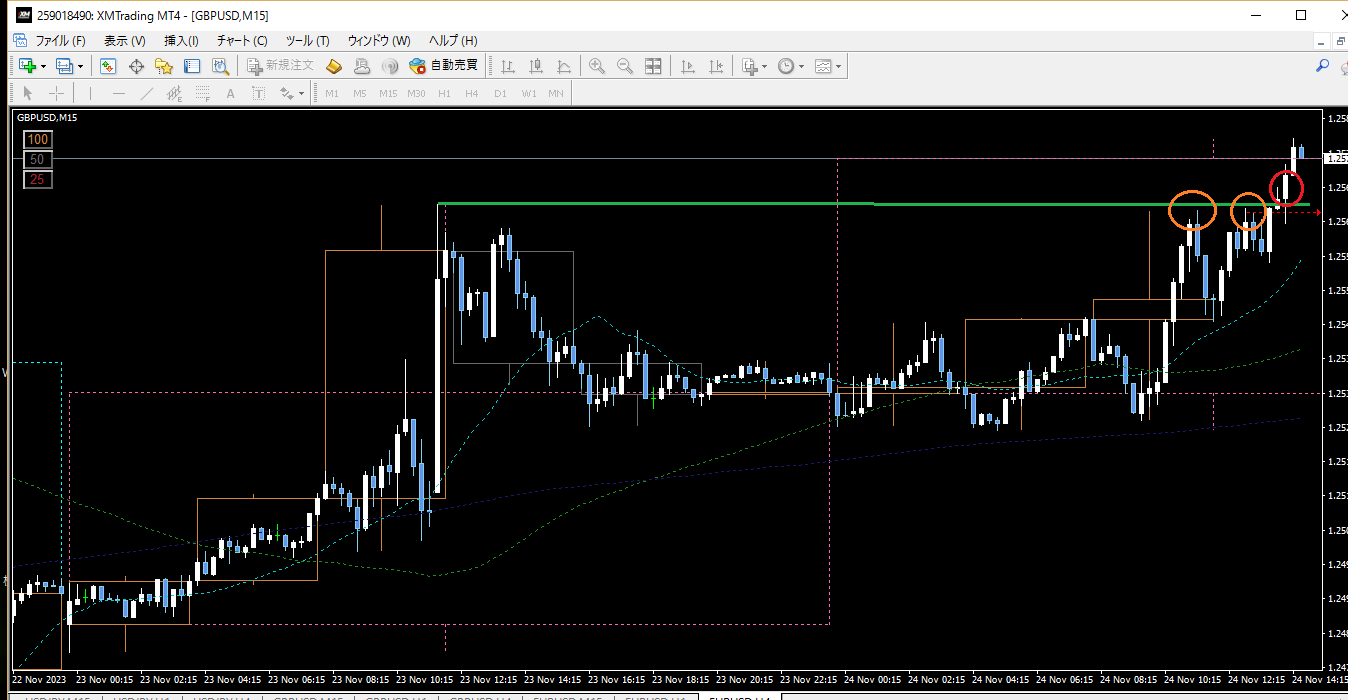Click the search magnifier at top right
1348x700 pixels.
(1322, 66)
